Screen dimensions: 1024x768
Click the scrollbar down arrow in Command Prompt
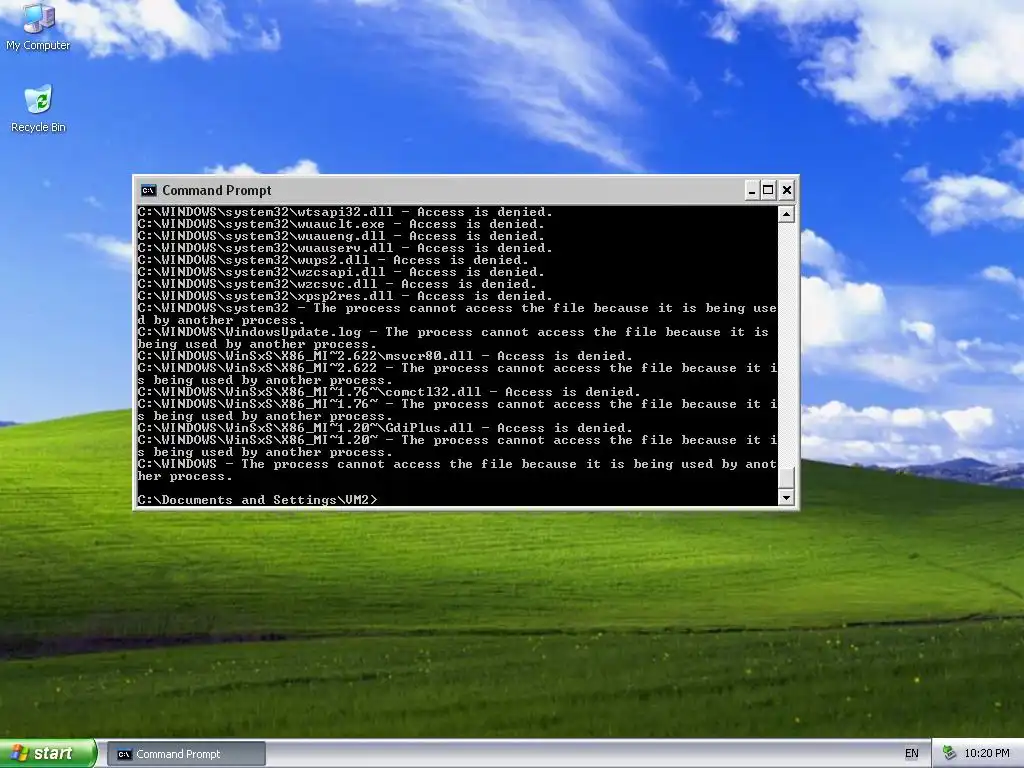786,498
